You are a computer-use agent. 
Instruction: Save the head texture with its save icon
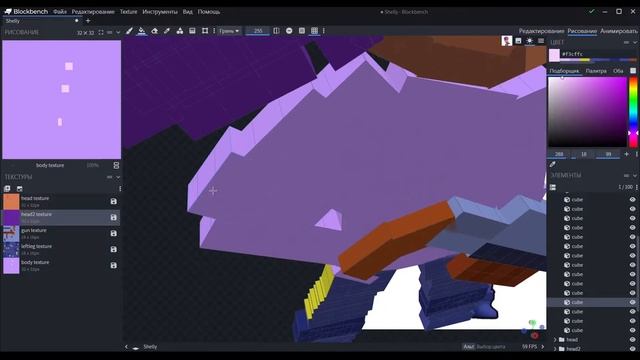pos(113,202)
